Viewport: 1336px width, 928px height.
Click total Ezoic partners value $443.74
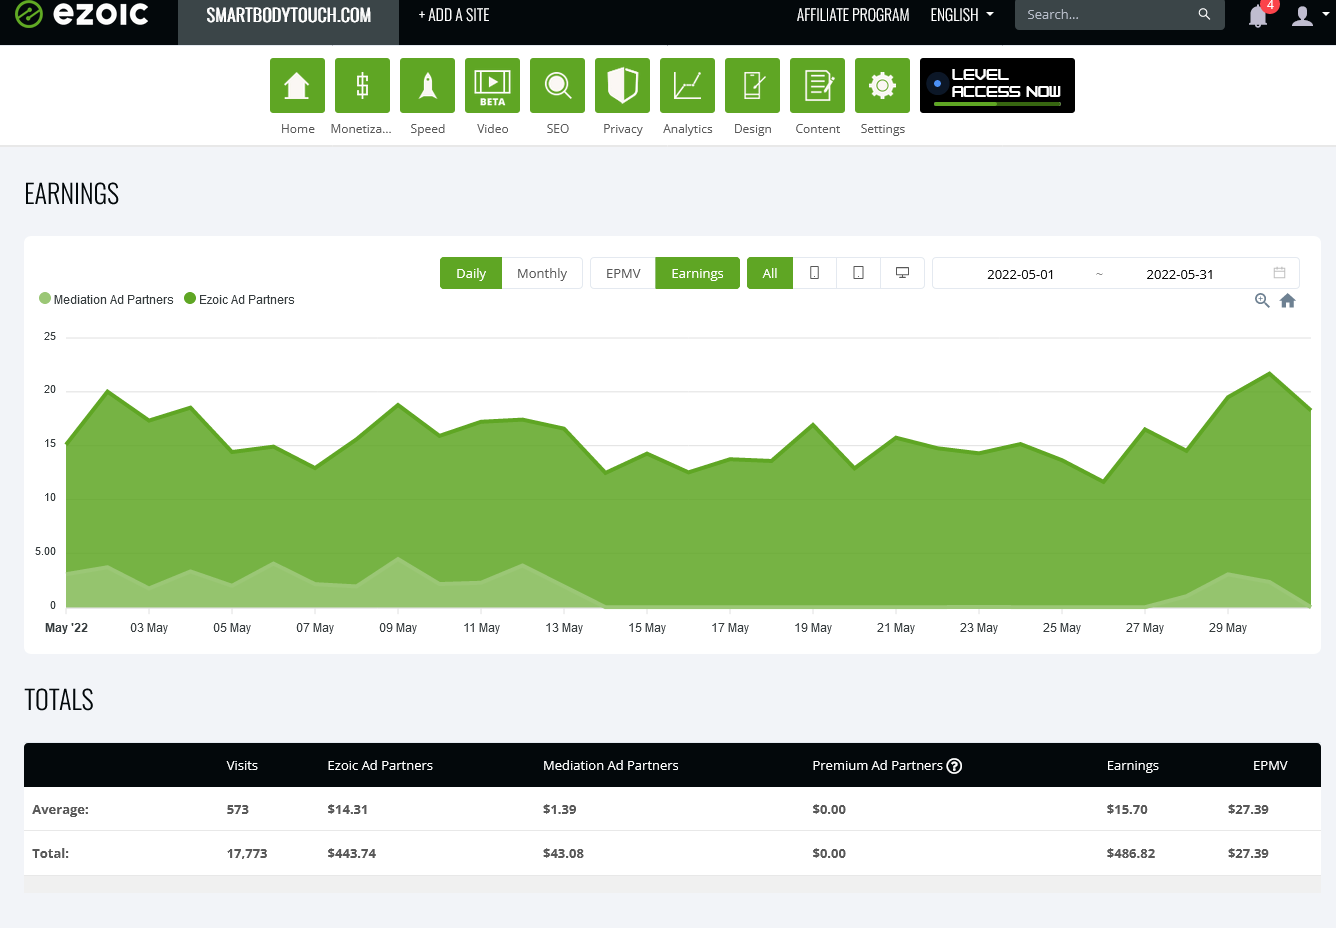coord(351,853)
